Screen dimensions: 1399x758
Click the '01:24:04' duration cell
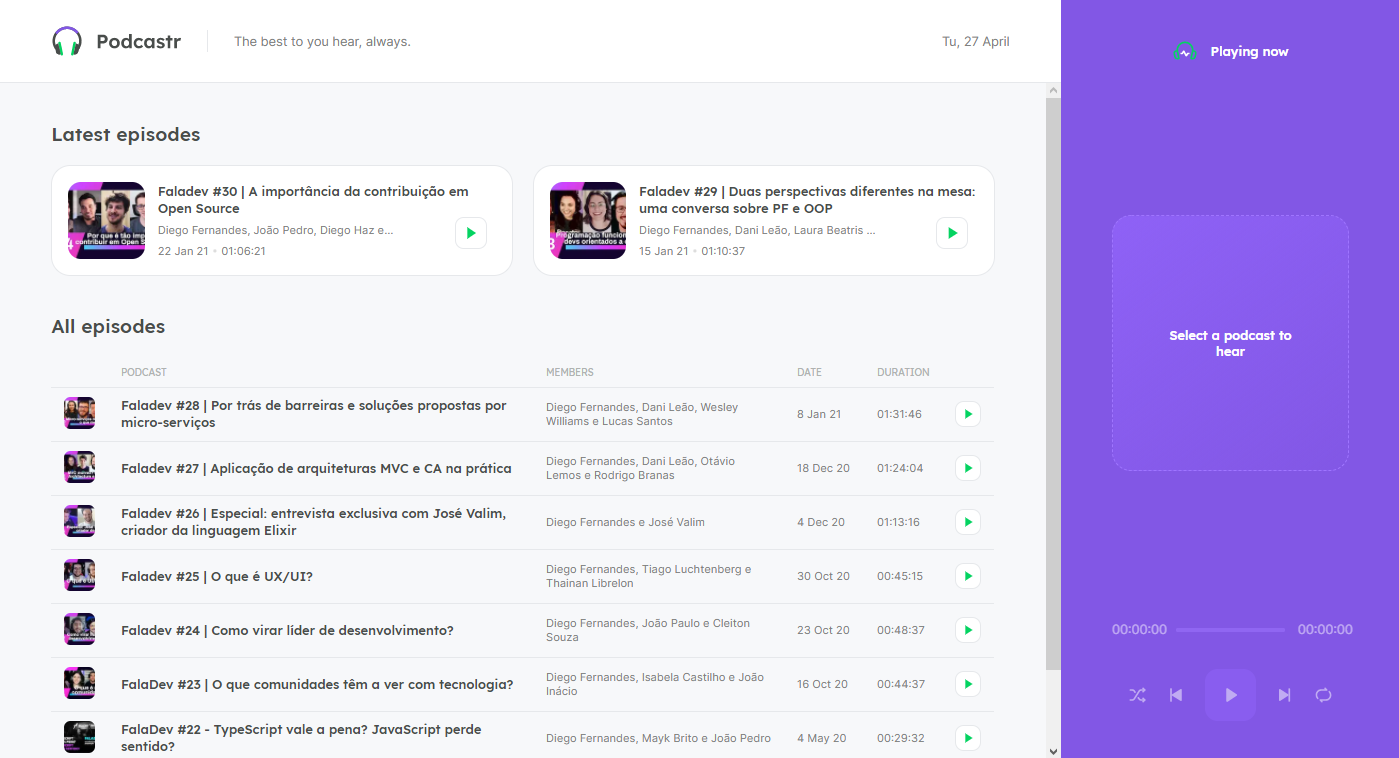[x=900, y=468]
